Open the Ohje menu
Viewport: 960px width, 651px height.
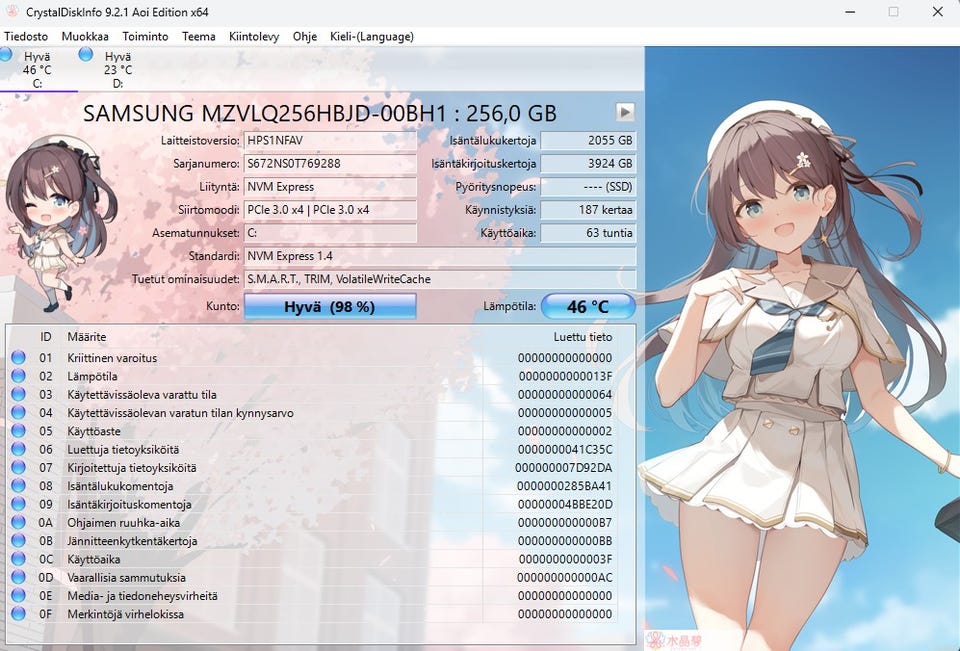coord(305,37)
